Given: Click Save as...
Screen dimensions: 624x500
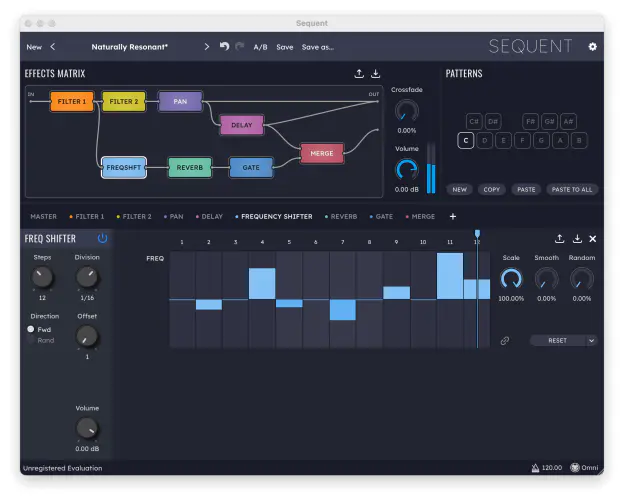Looking at the screenshot, I should (318, 47).
